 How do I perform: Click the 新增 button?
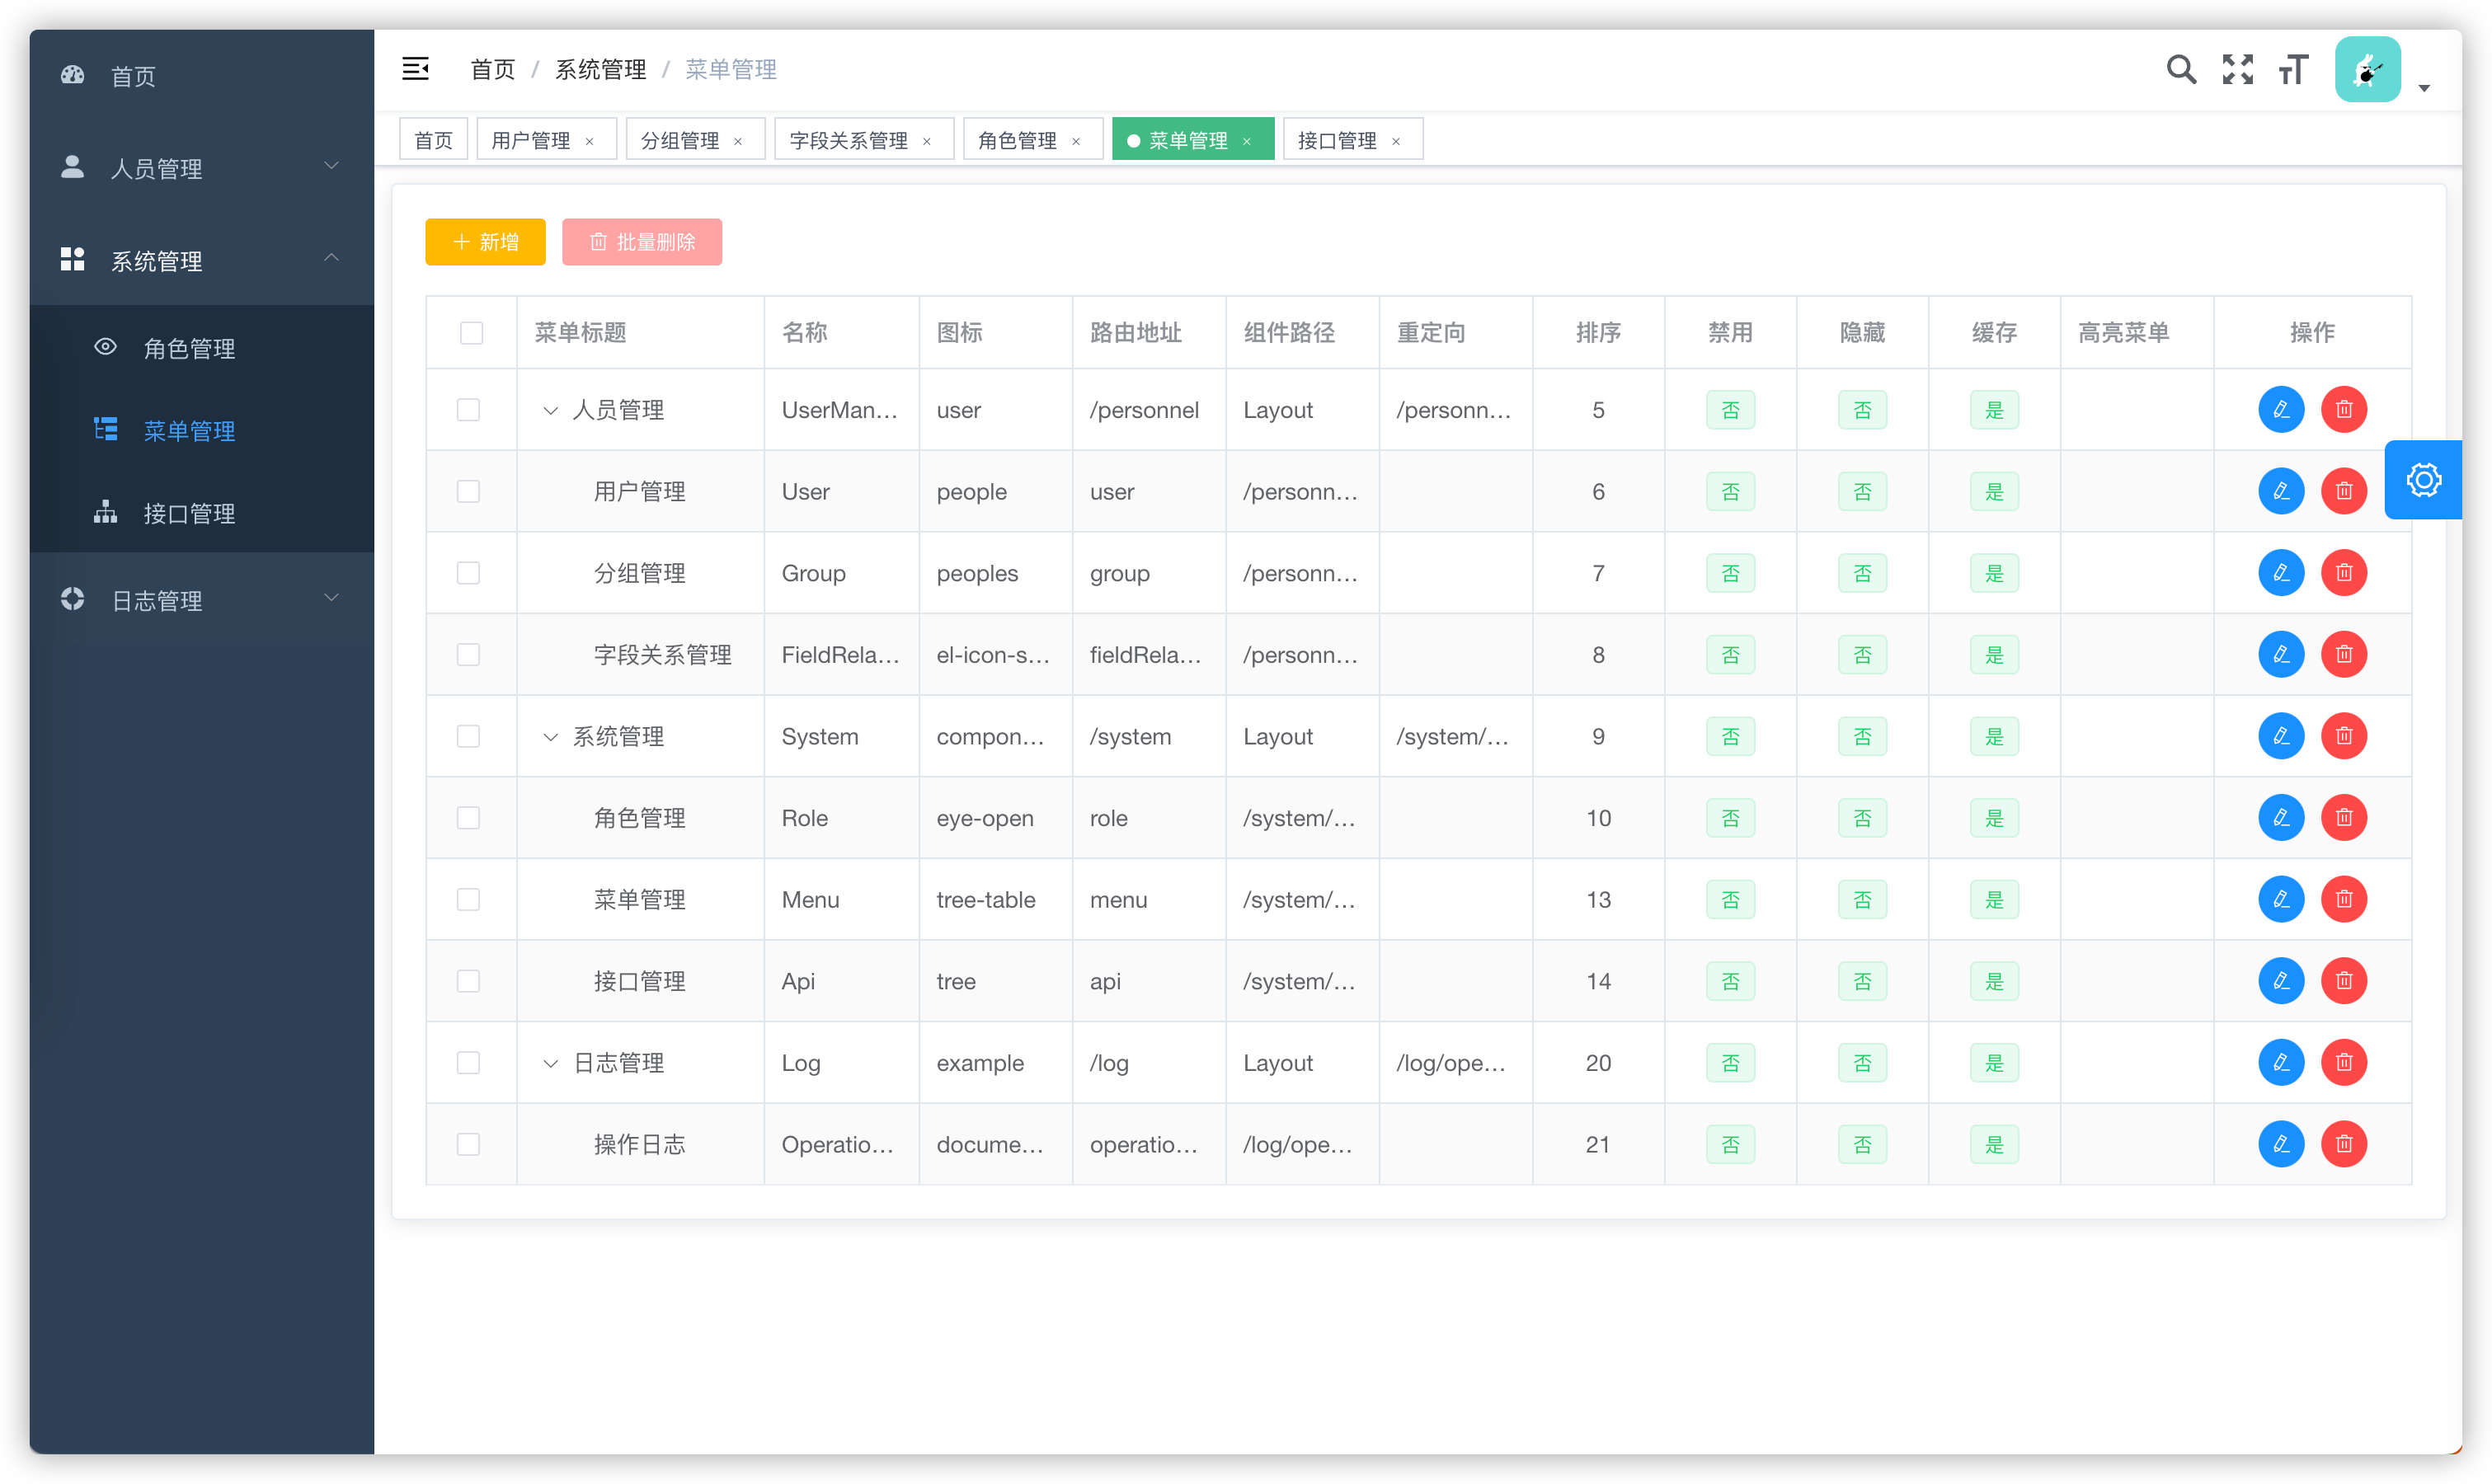(x=485, y=241)
